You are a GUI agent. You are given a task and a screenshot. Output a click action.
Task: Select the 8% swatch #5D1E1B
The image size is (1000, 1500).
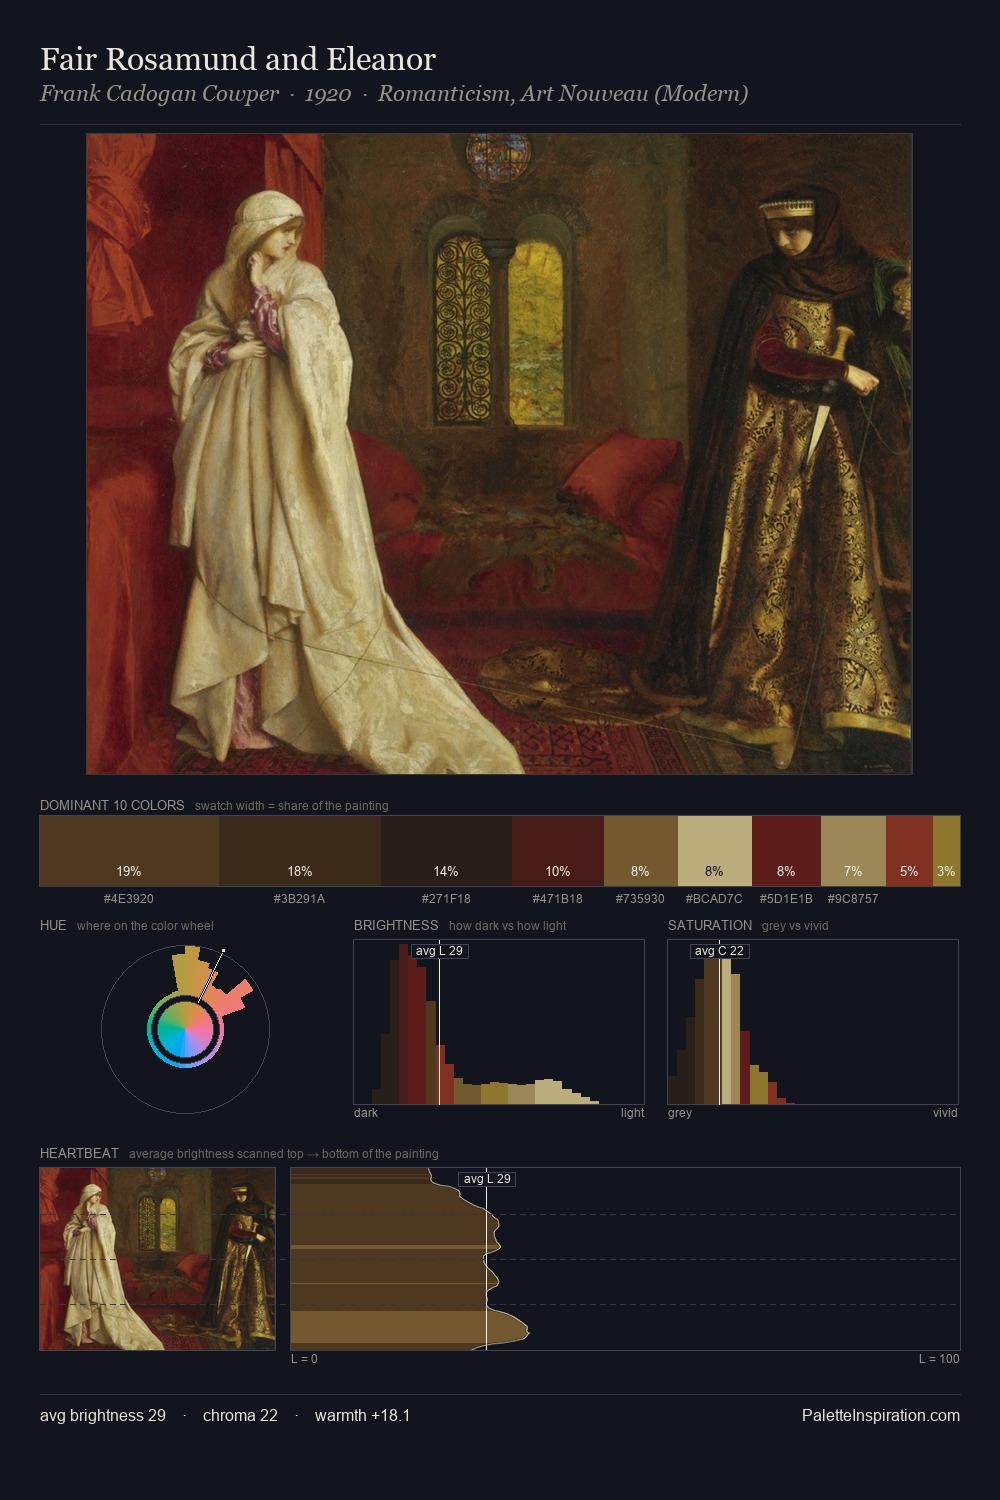(x=786, y=851)
